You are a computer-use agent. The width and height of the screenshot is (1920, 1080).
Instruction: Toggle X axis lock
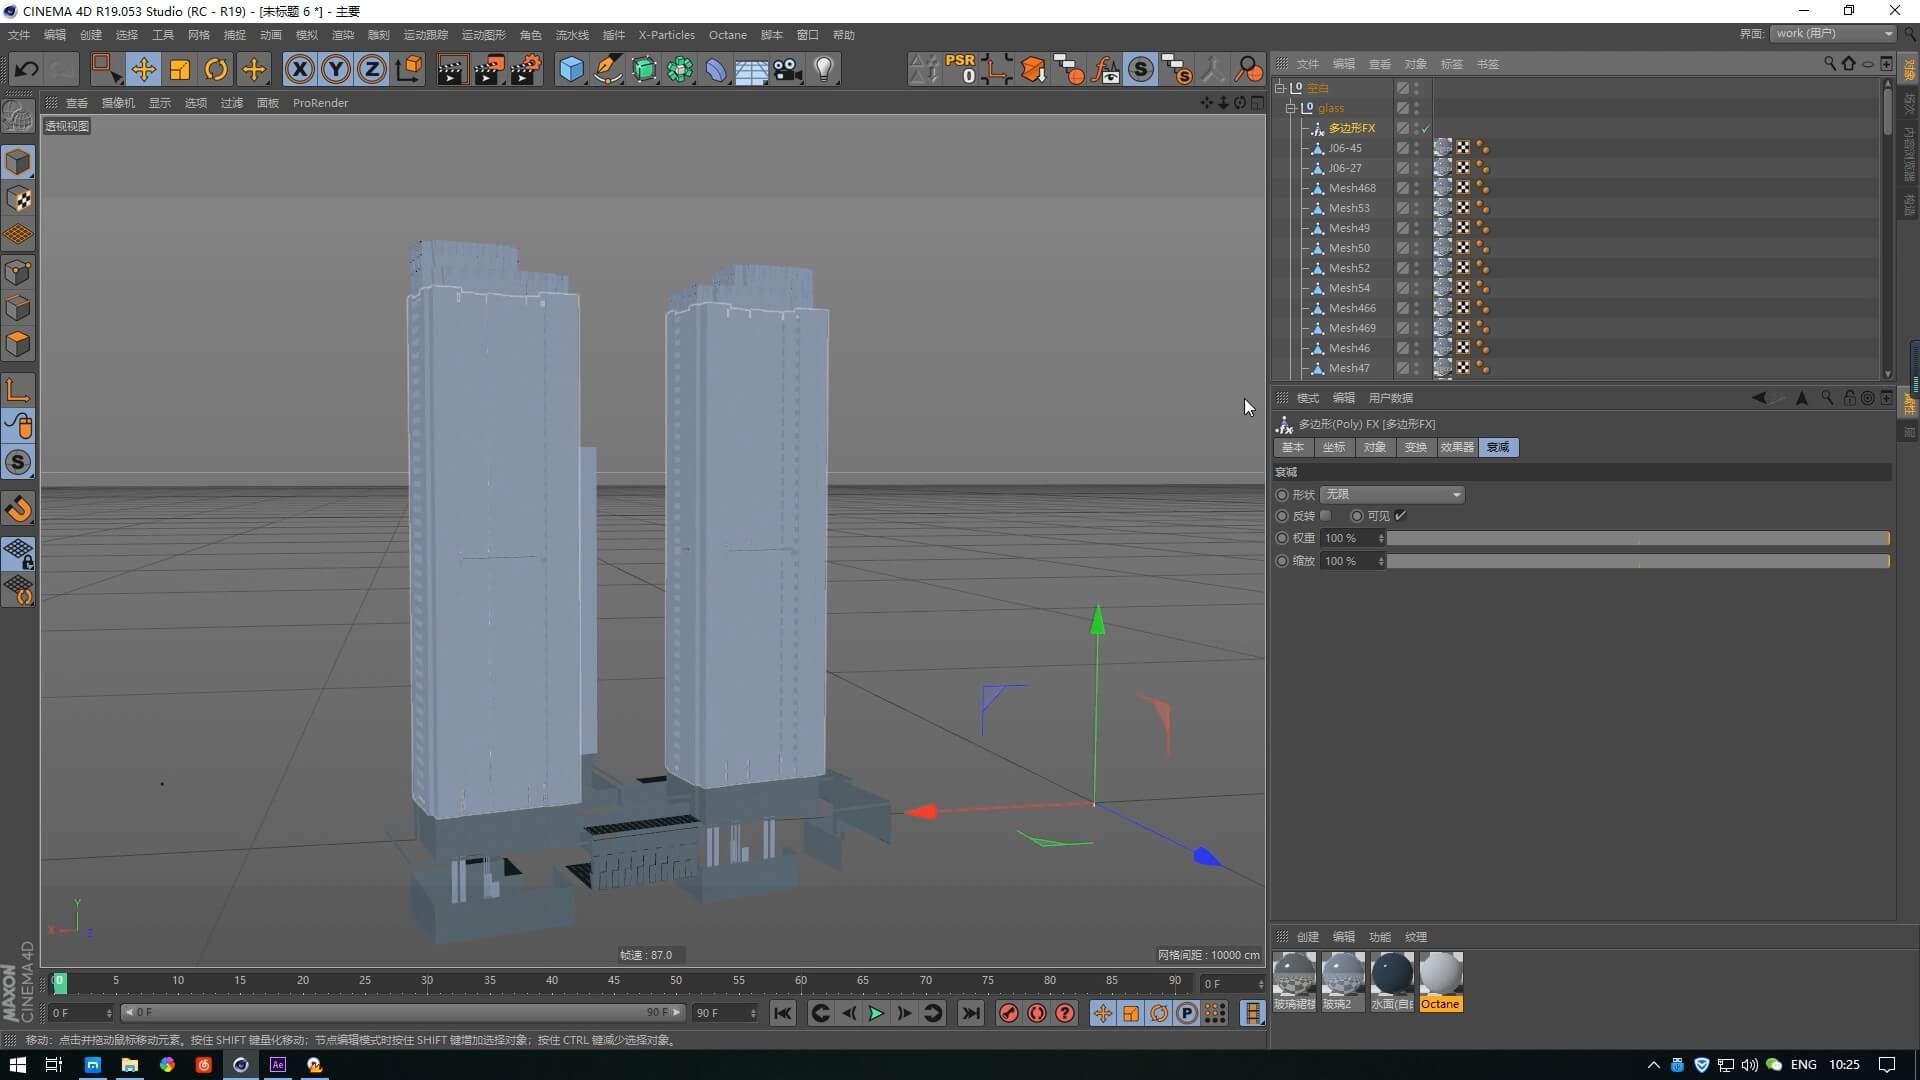(299, 69)
